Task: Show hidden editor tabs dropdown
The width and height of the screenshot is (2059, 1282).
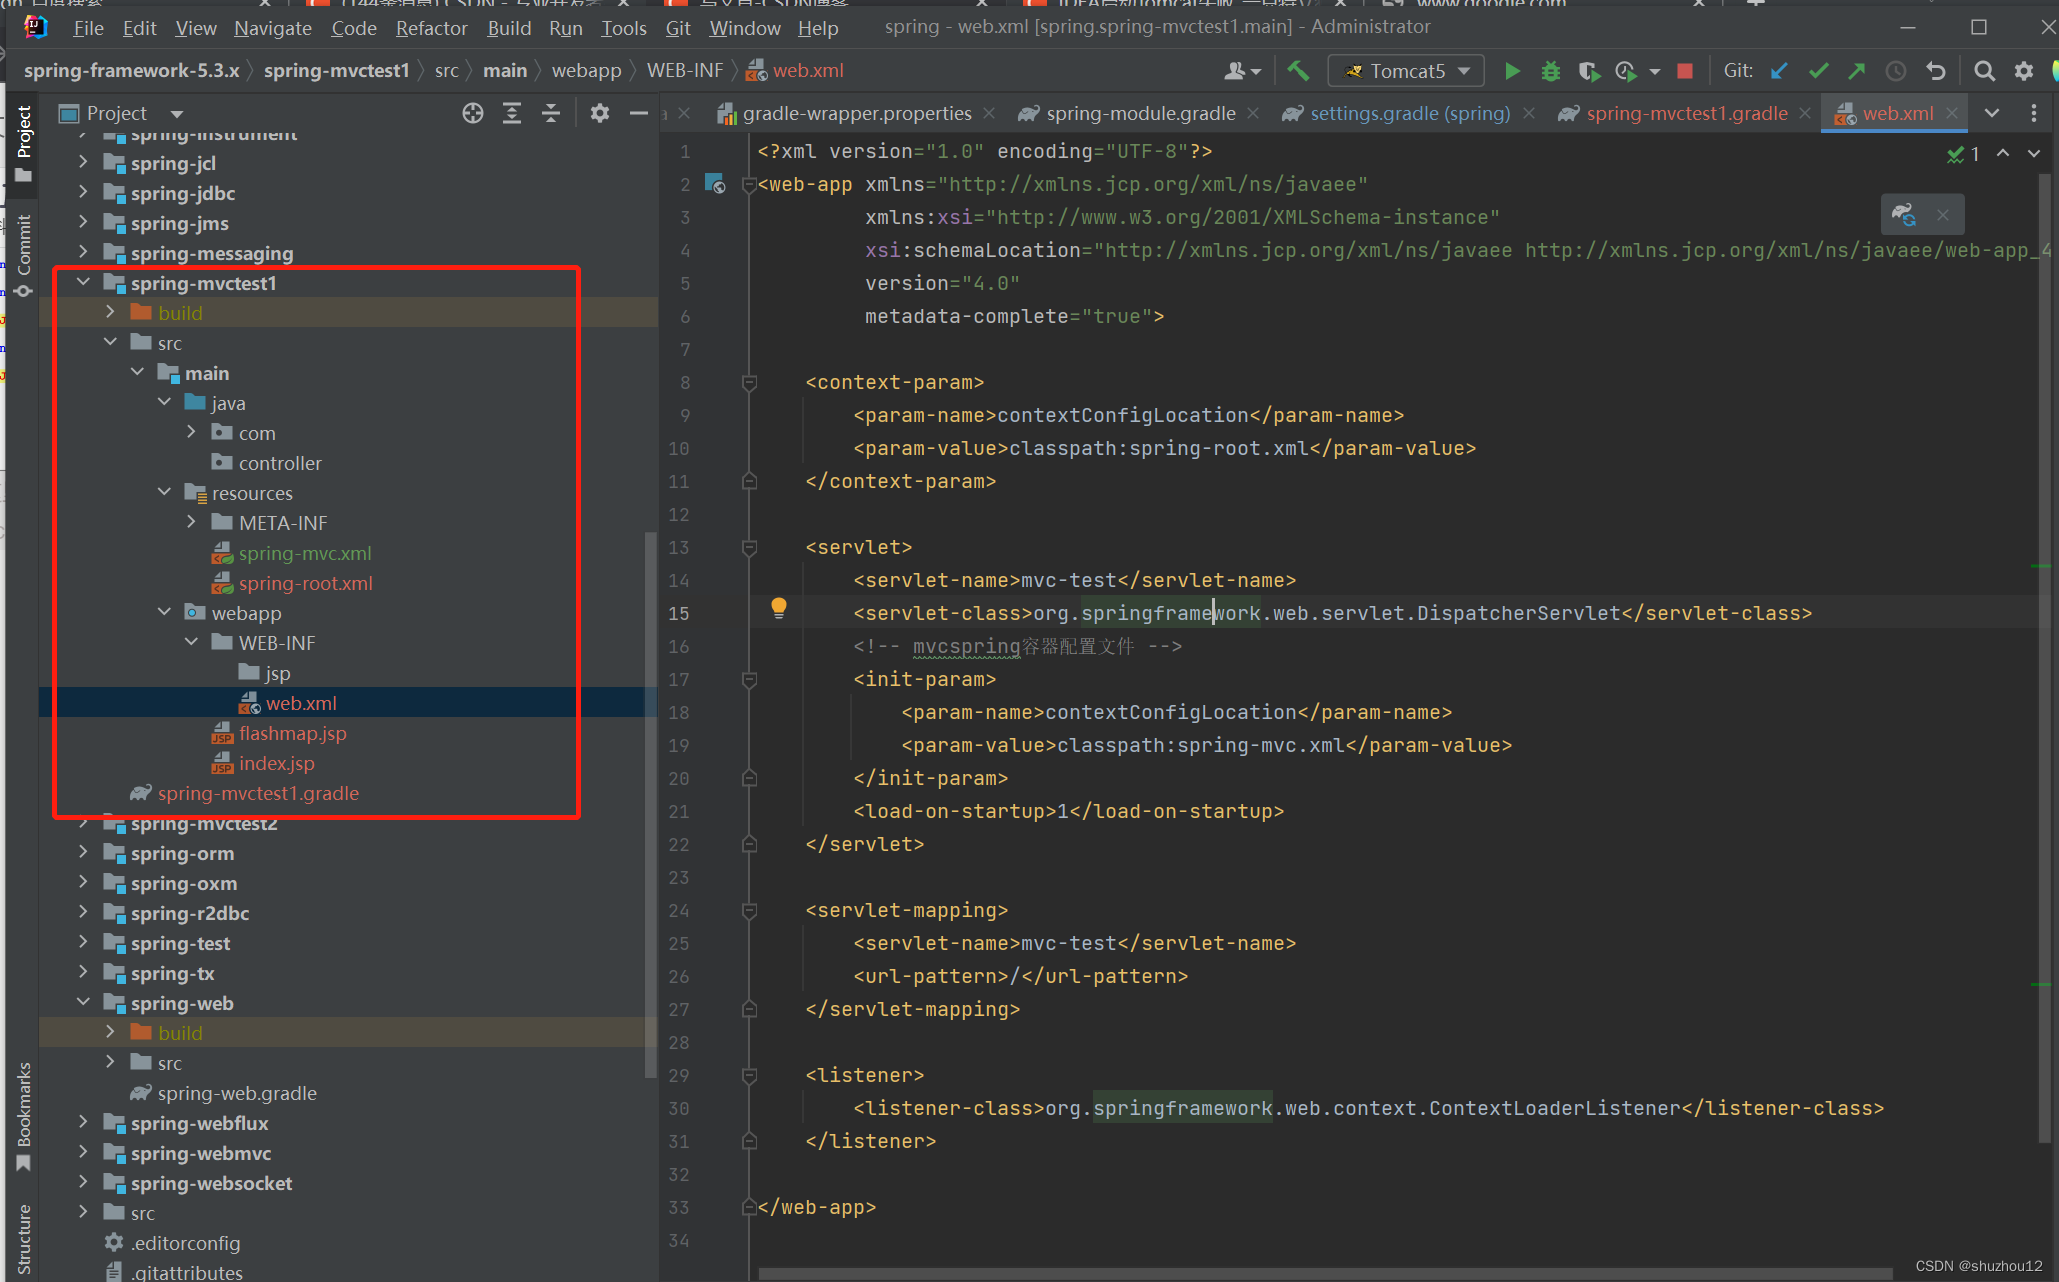Action: click(1992, 113)
